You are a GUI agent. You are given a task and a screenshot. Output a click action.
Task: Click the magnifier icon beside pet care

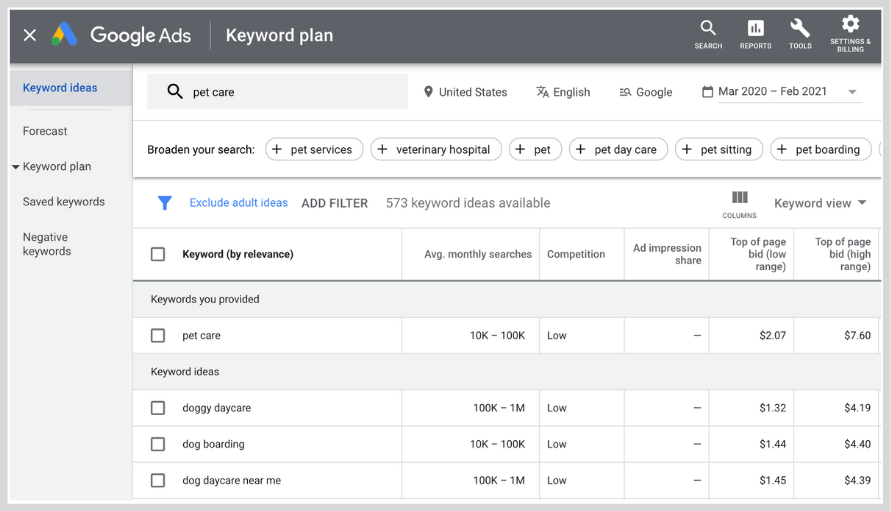pyautogui.click(x=174, y=92)
